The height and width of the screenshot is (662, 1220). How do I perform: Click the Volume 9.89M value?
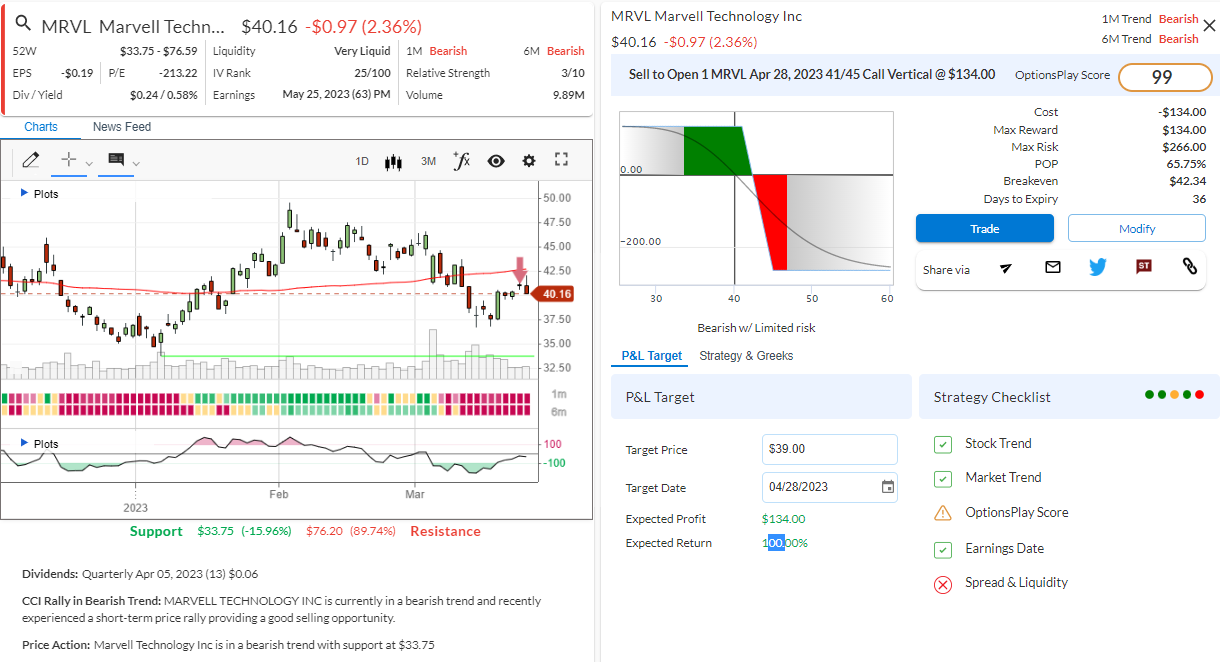tap(568, 95)
